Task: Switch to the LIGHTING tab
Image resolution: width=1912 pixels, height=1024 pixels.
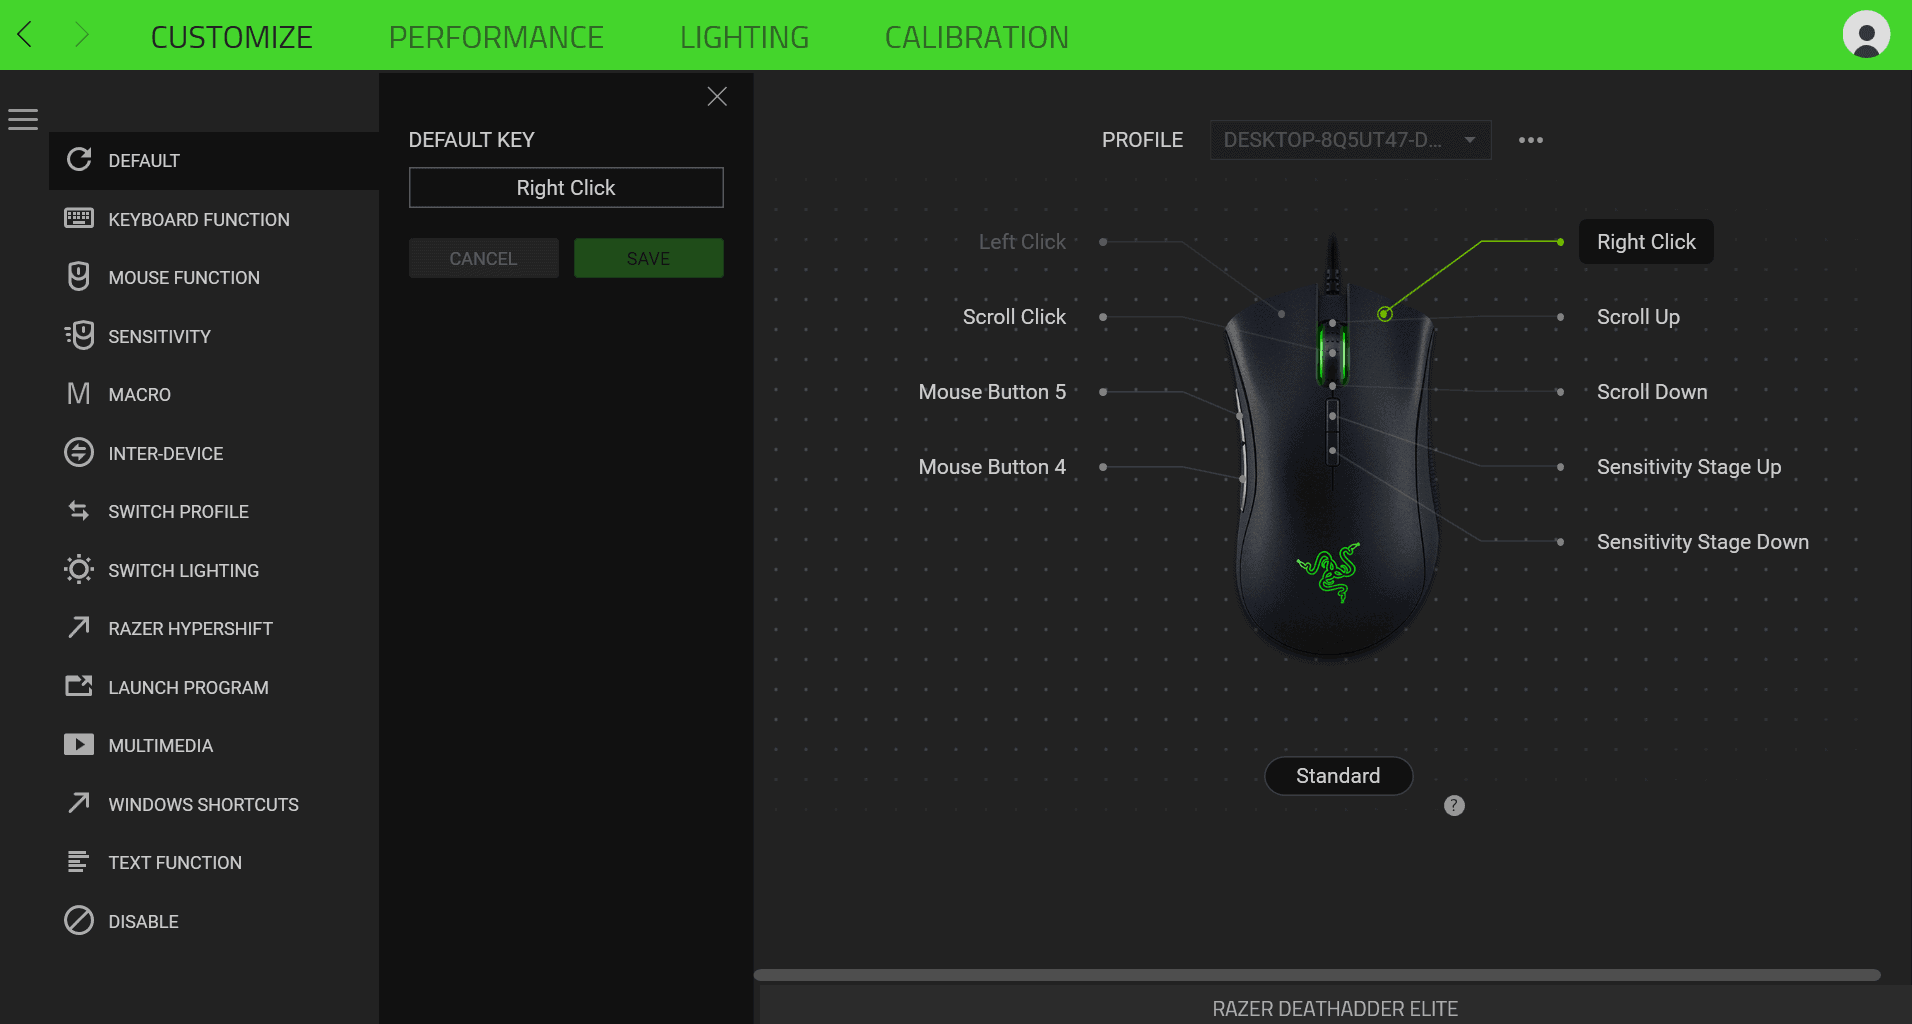Action: click(x=744, y=37)
